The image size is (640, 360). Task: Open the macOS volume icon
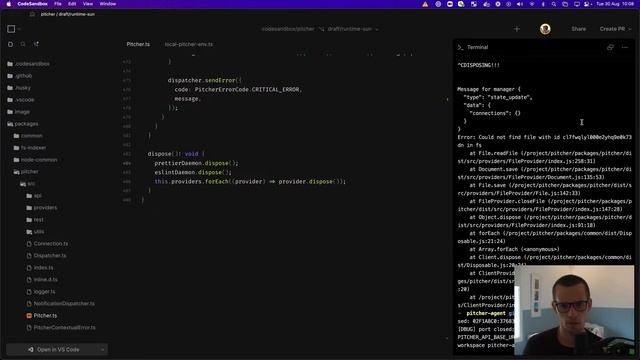pos(520,4)
